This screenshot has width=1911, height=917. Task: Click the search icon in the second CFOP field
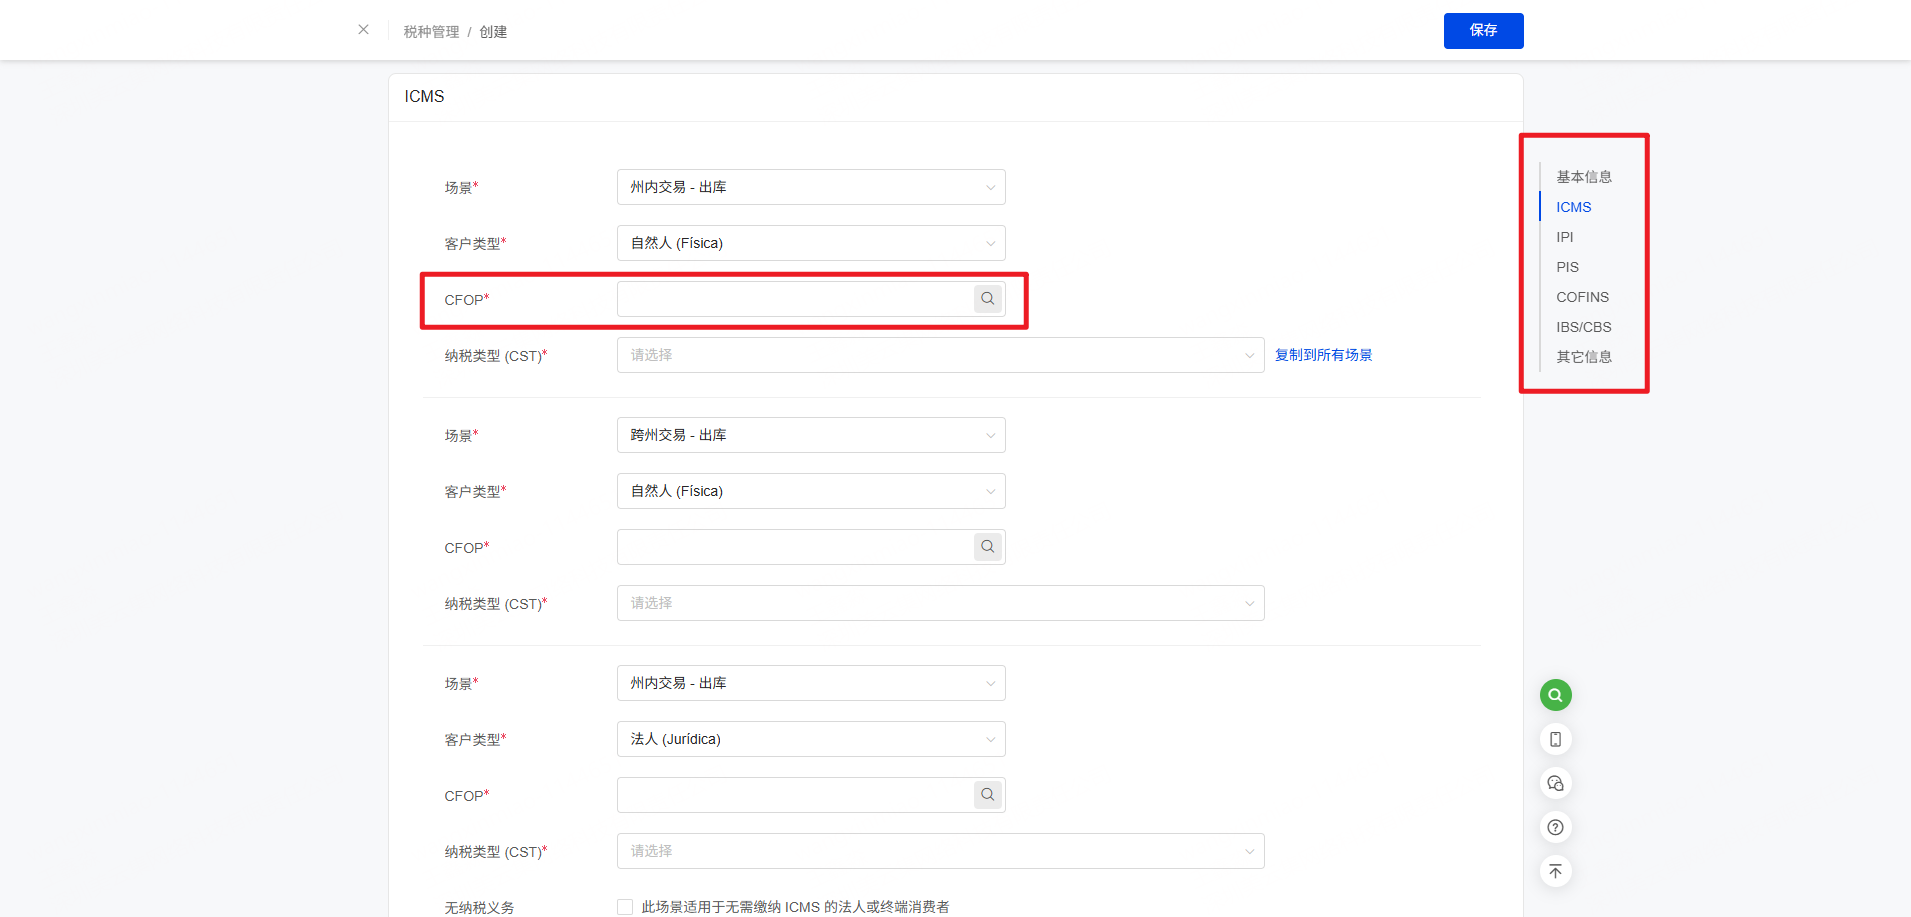pyautogui.click(x=987, y=547)
